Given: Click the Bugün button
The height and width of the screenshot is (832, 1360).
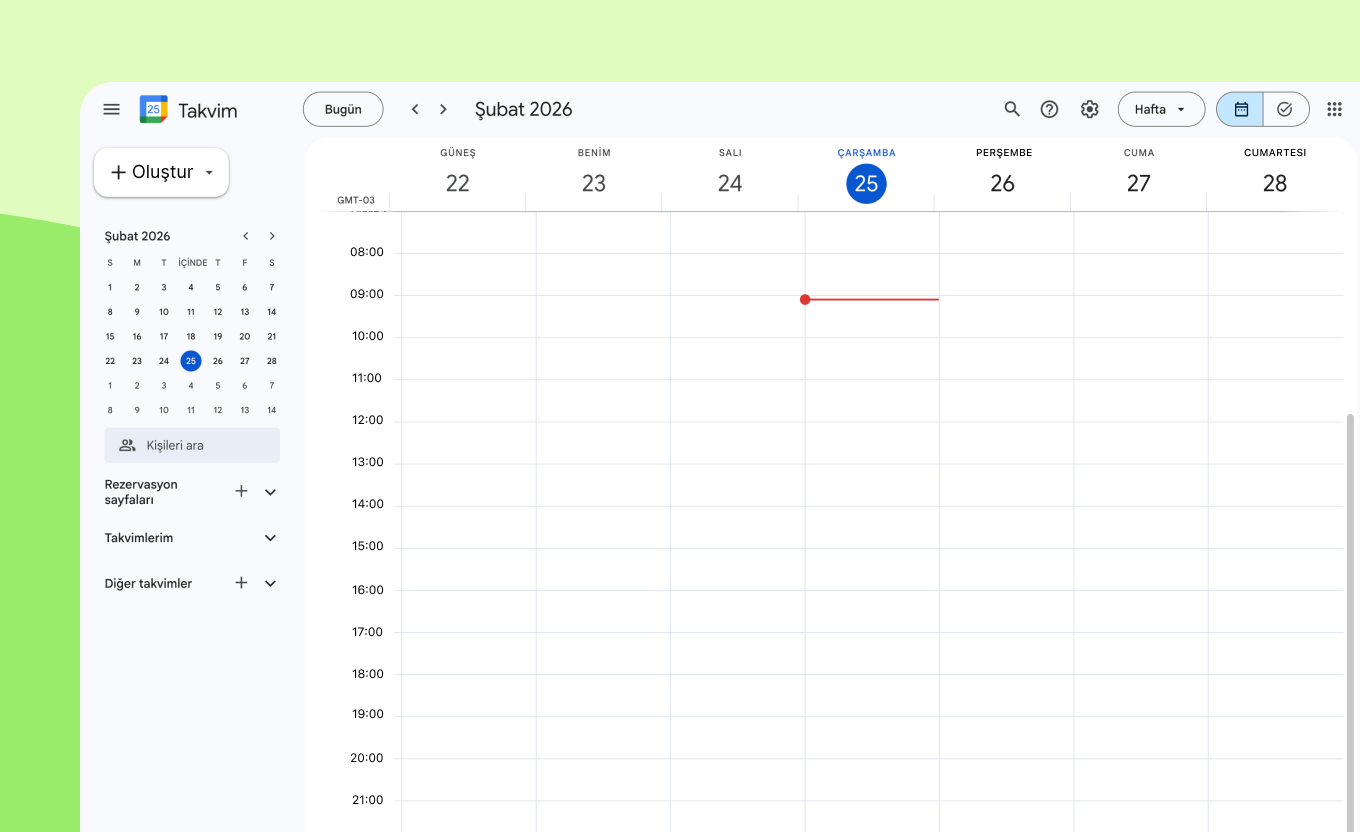Looking at the screenshot, I should 343,110.
